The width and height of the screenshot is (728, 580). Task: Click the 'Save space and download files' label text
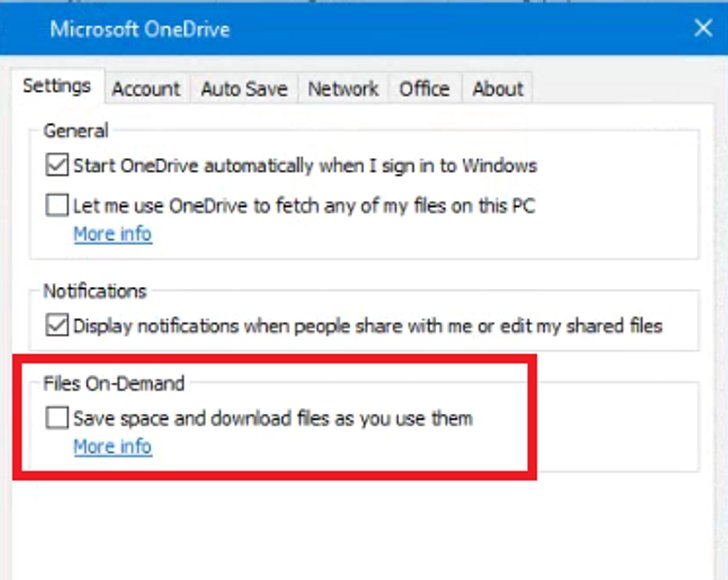(x=273, y=418)
